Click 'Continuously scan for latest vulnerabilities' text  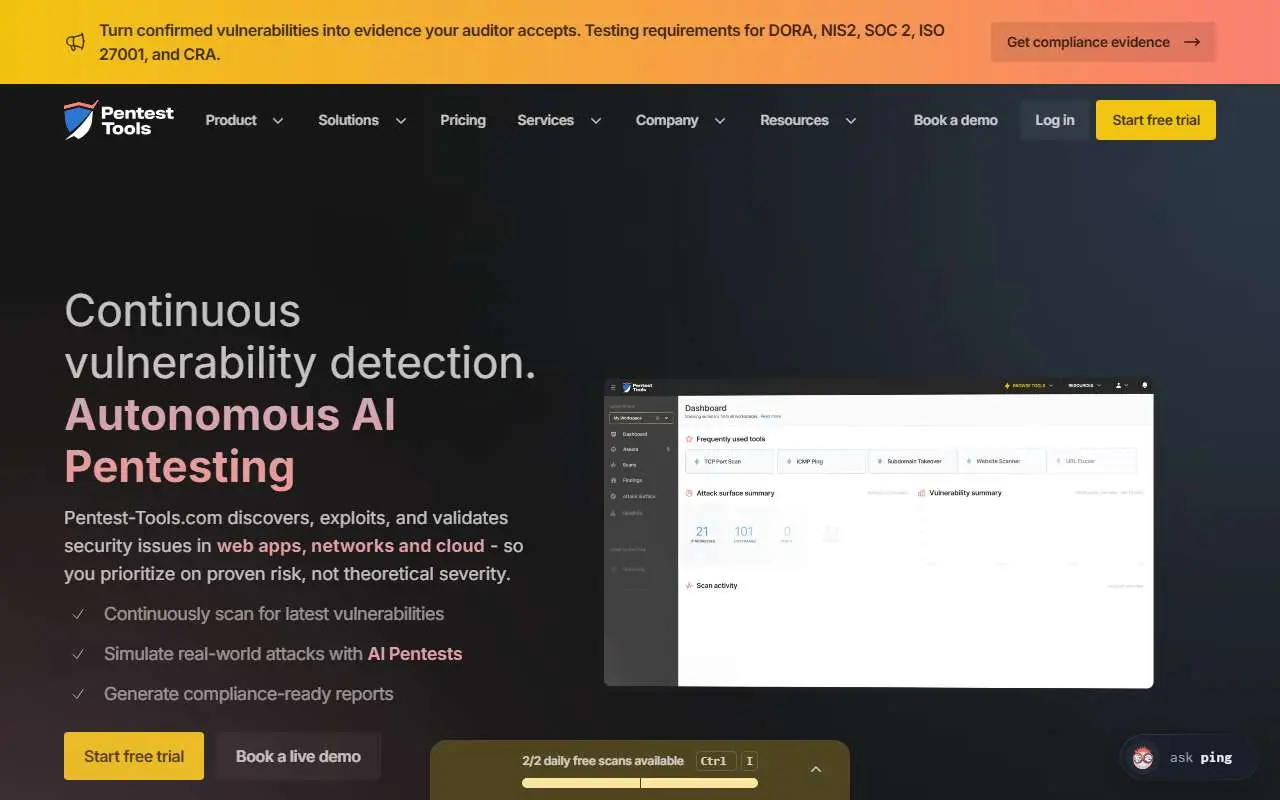point(274,614)
